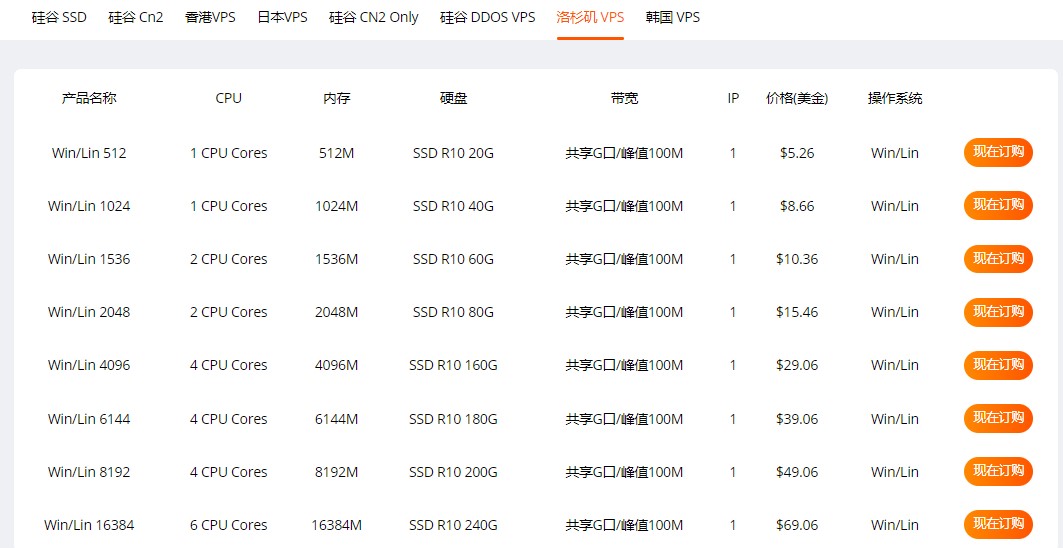This screenshot has height=548, width=1063.
Task: Click the 1024M memory cell
Action: pyautogui.click(x=336, y=206)
